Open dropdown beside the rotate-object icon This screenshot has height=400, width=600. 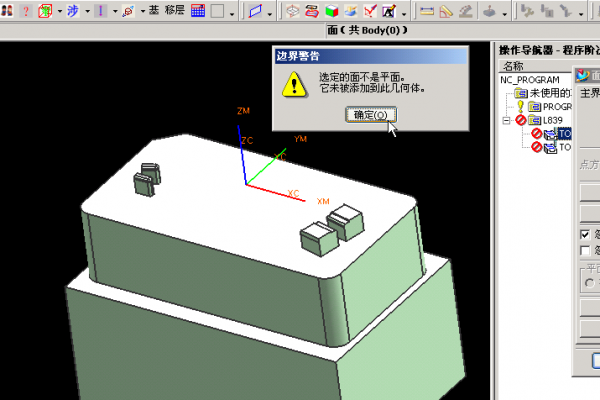pos(142,11)
